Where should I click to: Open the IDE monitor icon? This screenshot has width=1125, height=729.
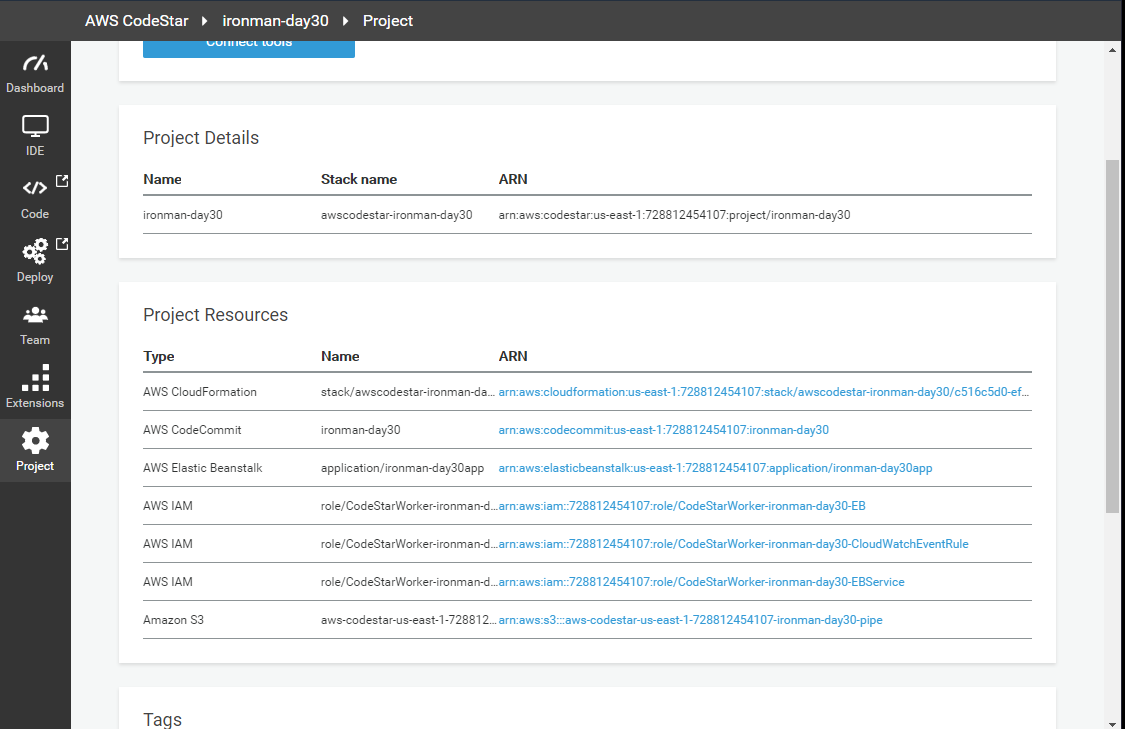[35, 127]
